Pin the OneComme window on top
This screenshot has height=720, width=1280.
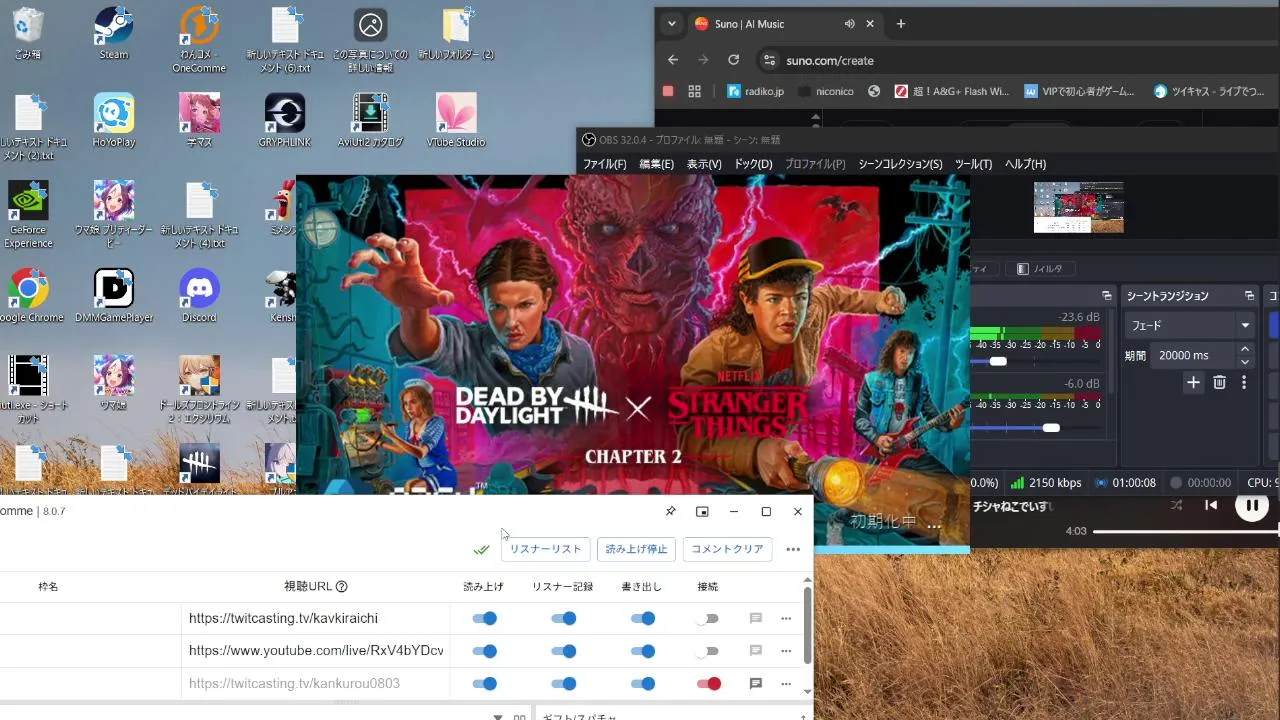tap(670, 511)
